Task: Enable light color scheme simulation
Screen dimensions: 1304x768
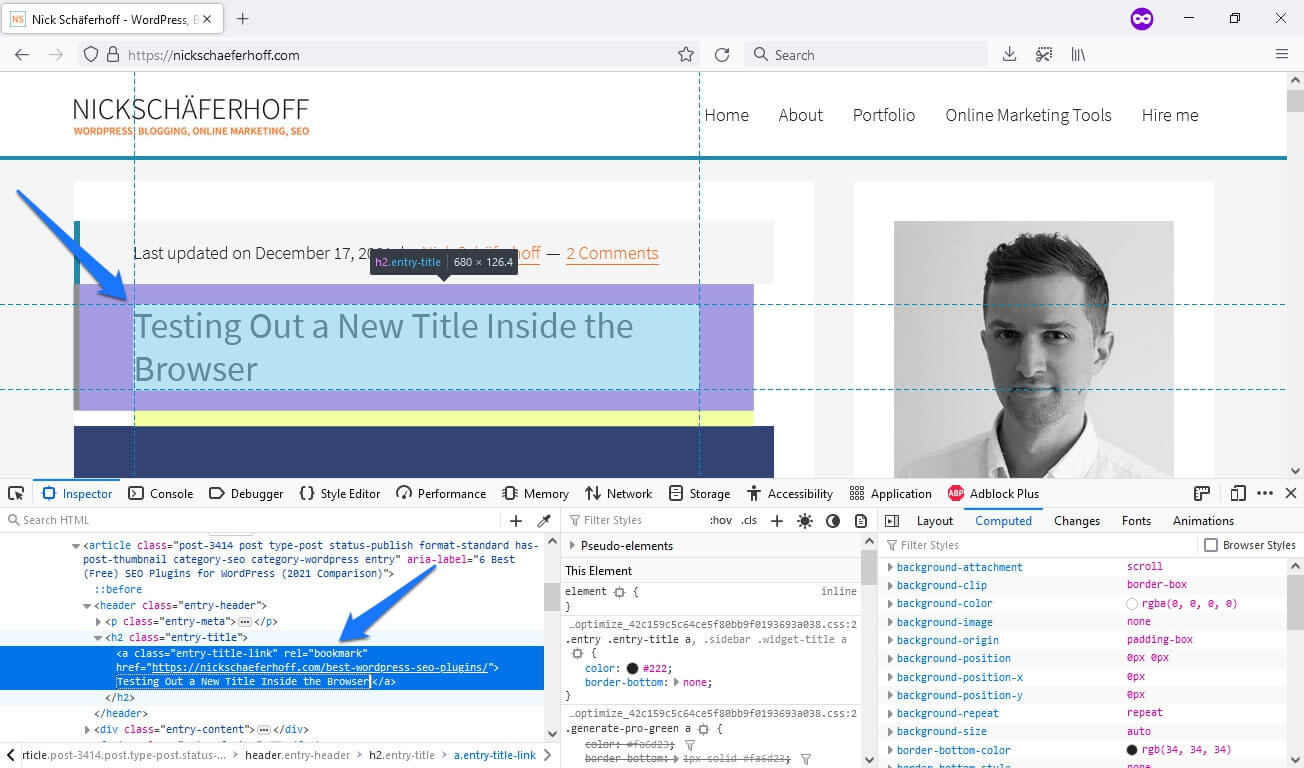Action: tap(805, 520)
